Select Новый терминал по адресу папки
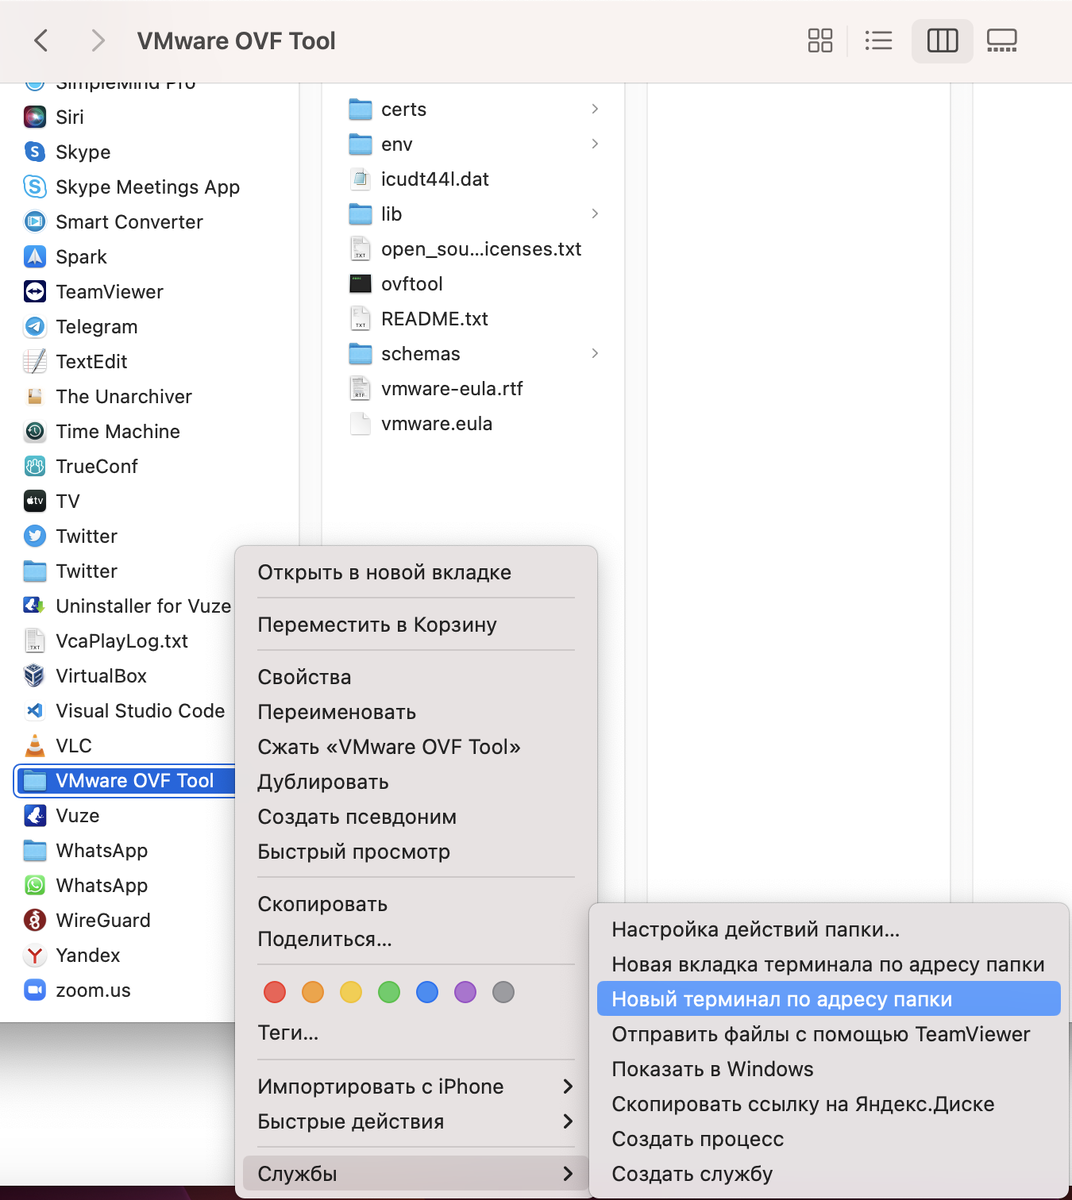This screenshot has height=1200, width=1072. [828, 999]
